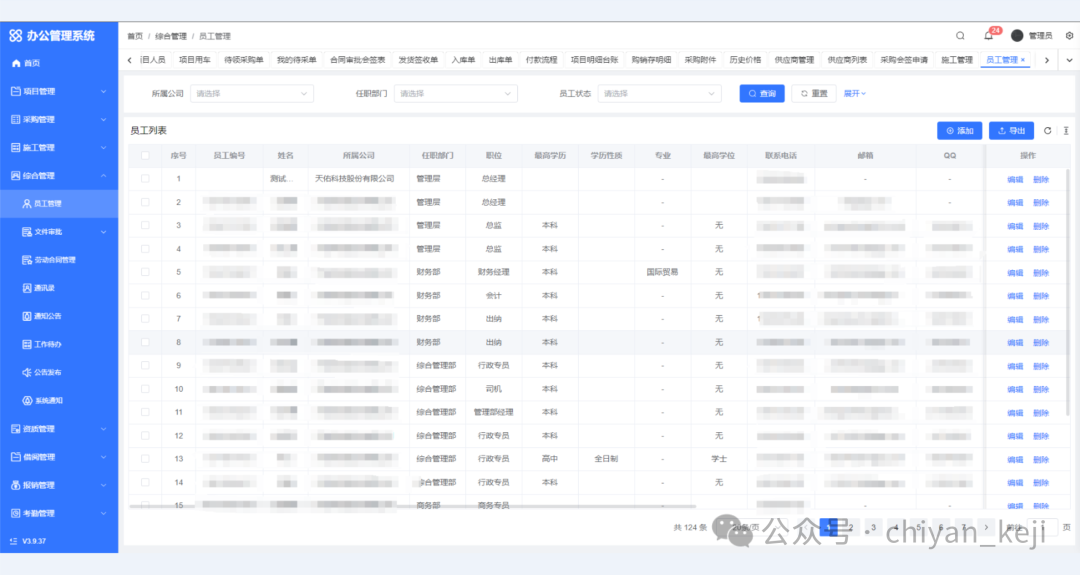Open 通讯录 in the sidebar
This screenshot has width=1080, height=575.
[x=39, y=288]
